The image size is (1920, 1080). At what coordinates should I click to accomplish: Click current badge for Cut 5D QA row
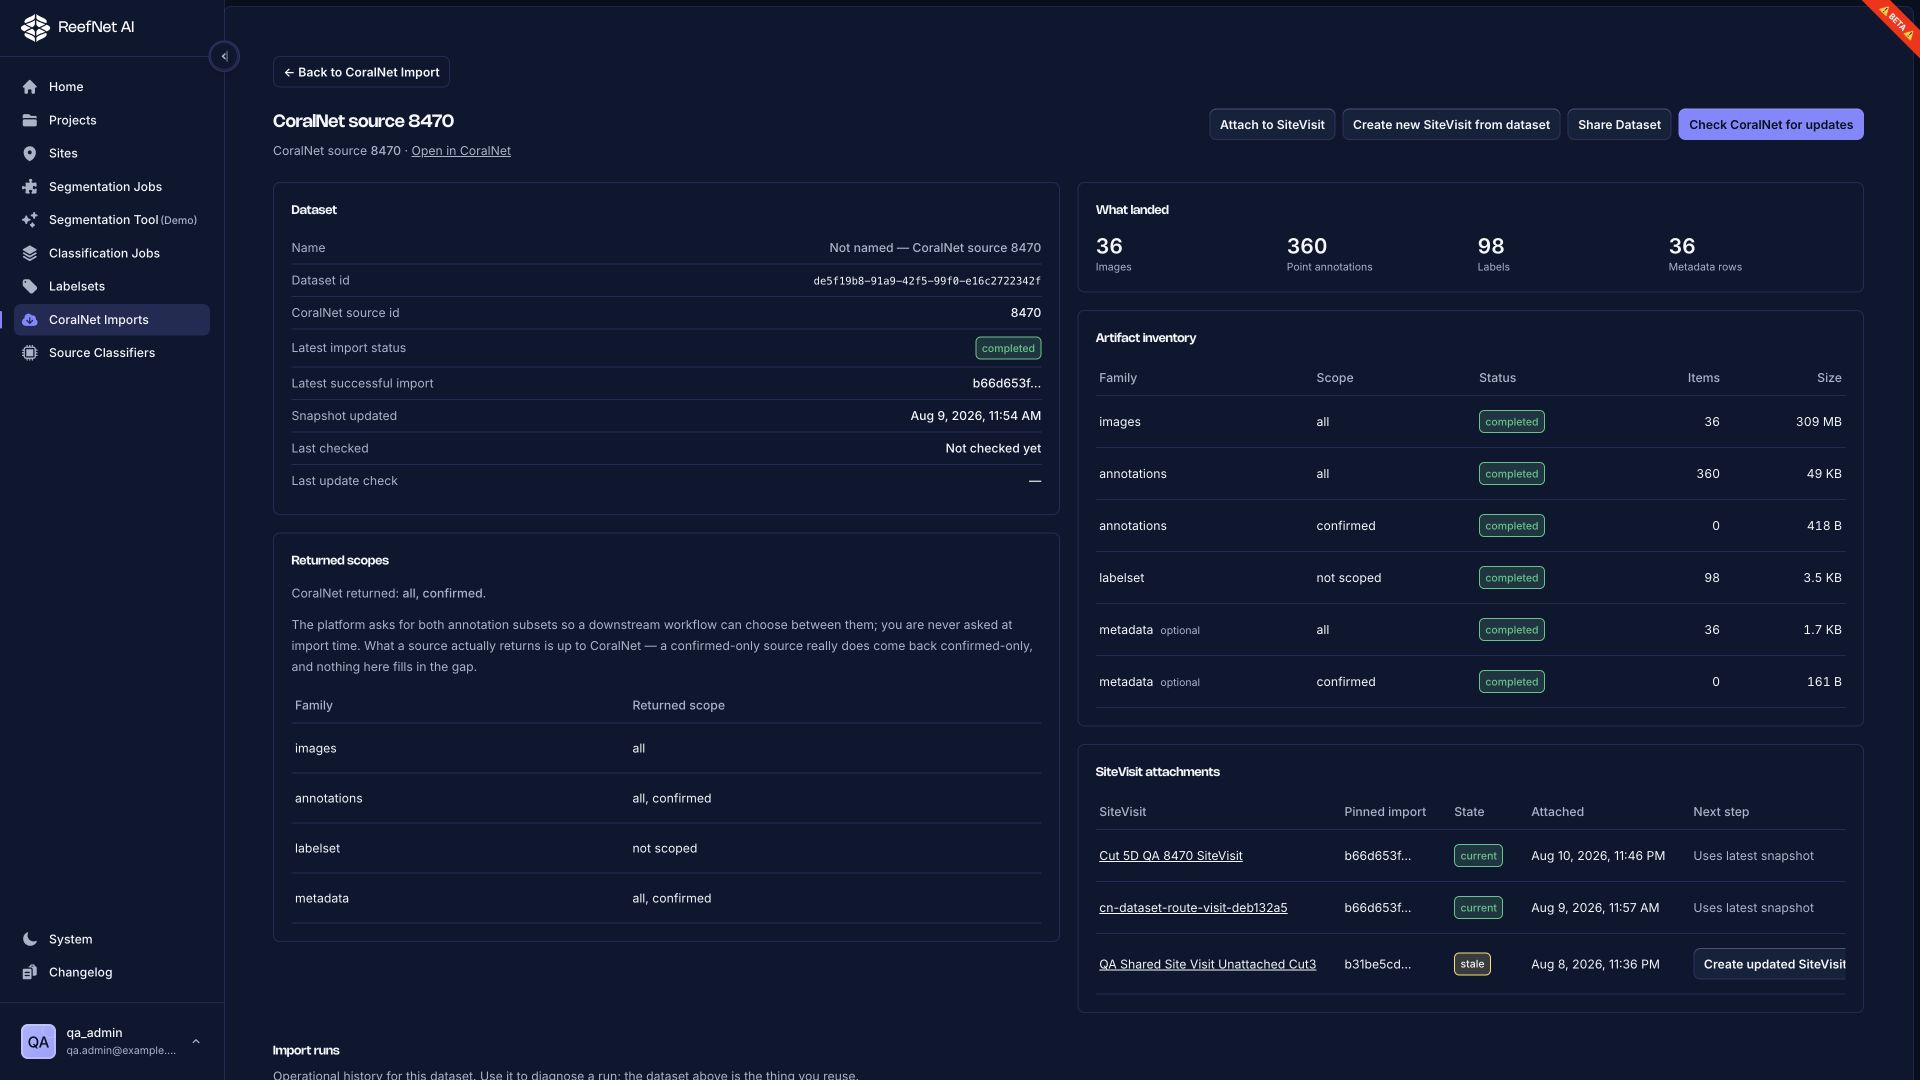[1478, 856]
